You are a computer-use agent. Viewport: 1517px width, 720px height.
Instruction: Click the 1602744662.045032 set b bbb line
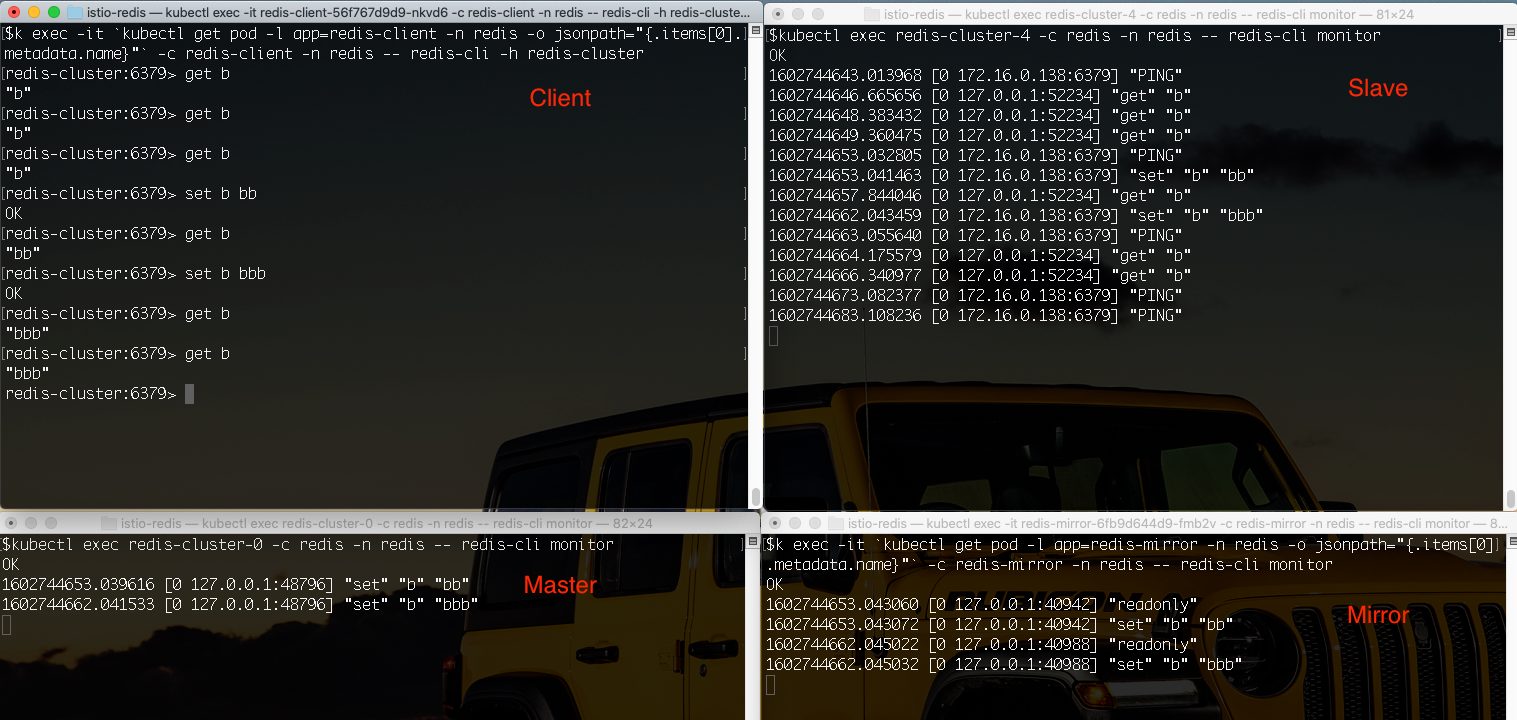[1004, 665]
